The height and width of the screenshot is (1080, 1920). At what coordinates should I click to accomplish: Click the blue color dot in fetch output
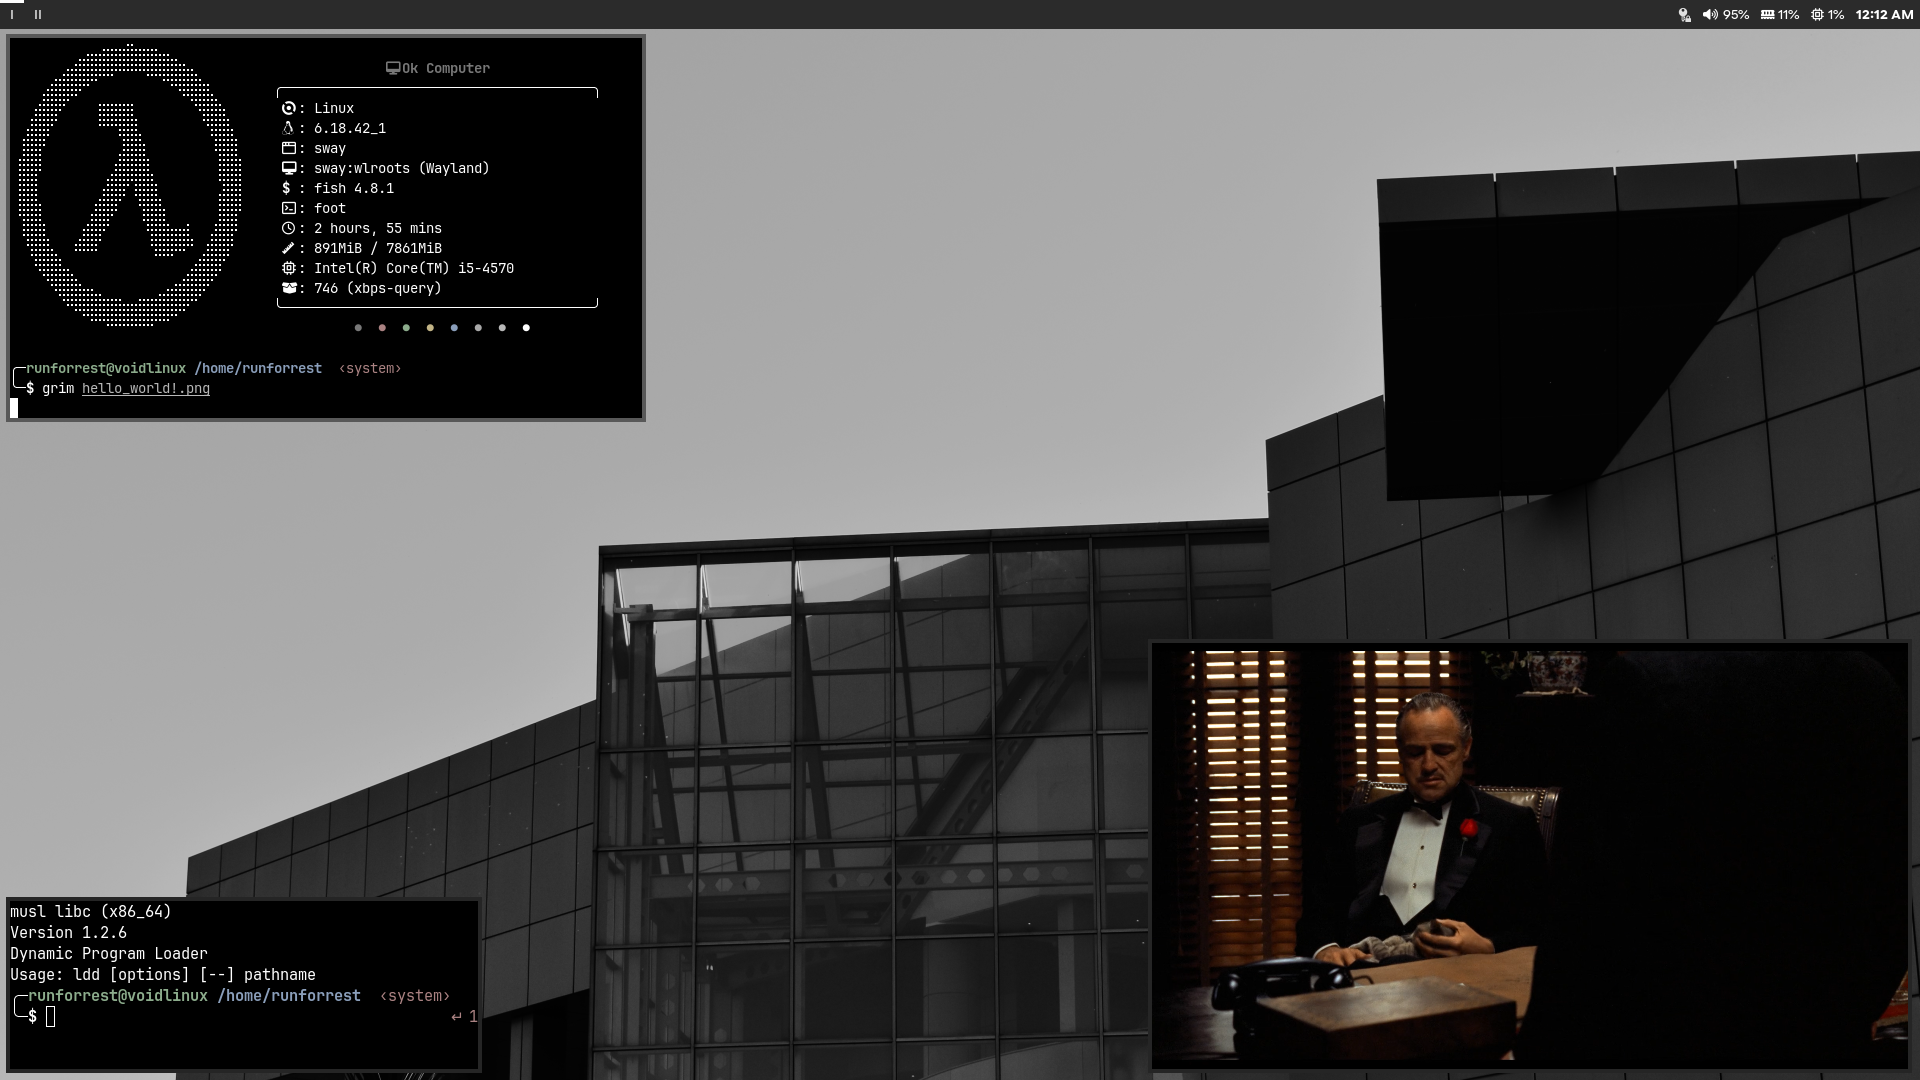coord(454,328)
